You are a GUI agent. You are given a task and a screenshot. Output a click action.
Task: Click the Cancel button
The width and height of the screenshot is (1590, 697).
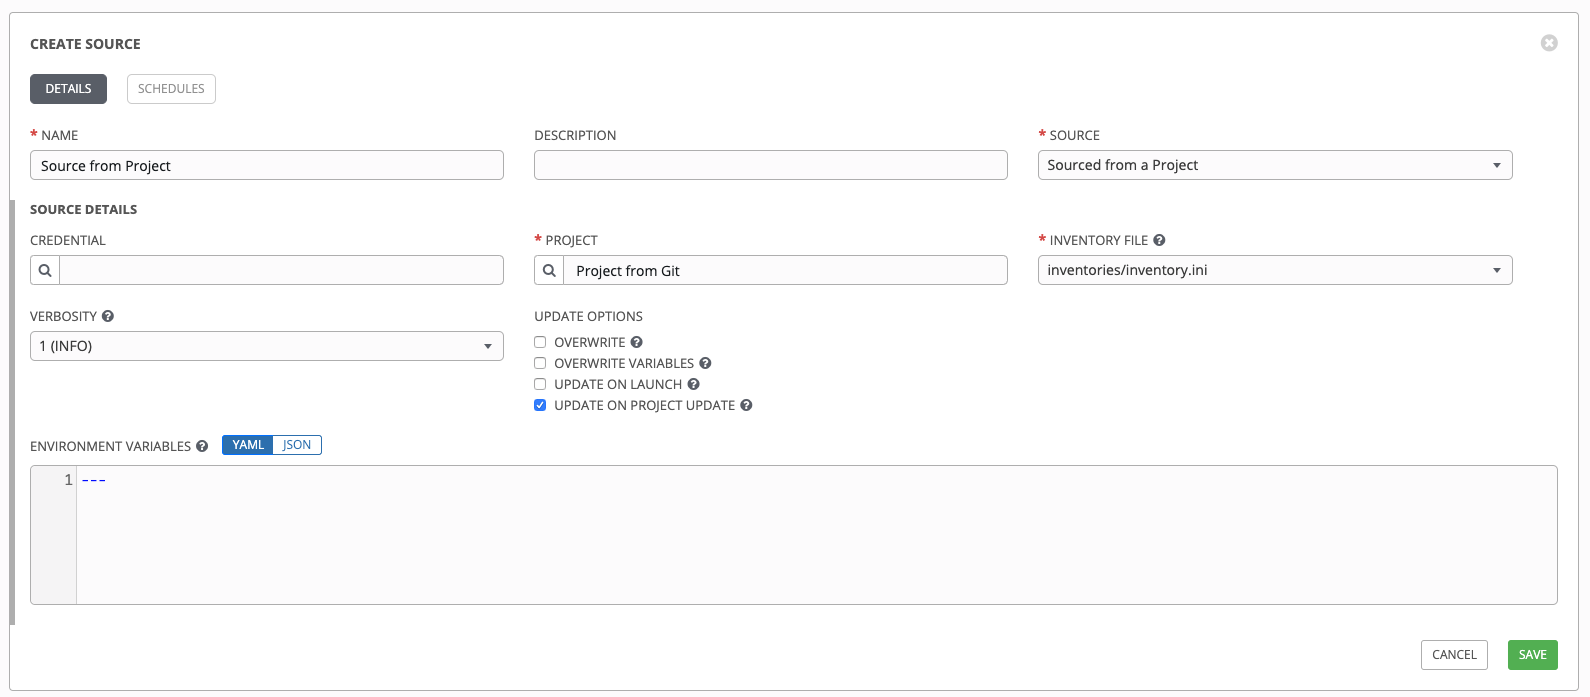[1453, 655]
